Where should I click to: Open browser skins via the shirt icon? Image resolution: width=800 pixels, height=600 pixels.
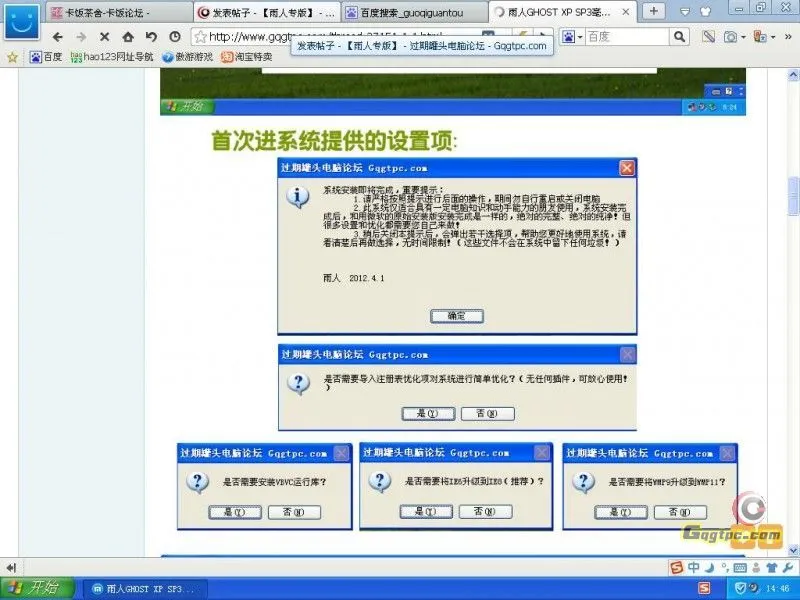pos(772,568)
